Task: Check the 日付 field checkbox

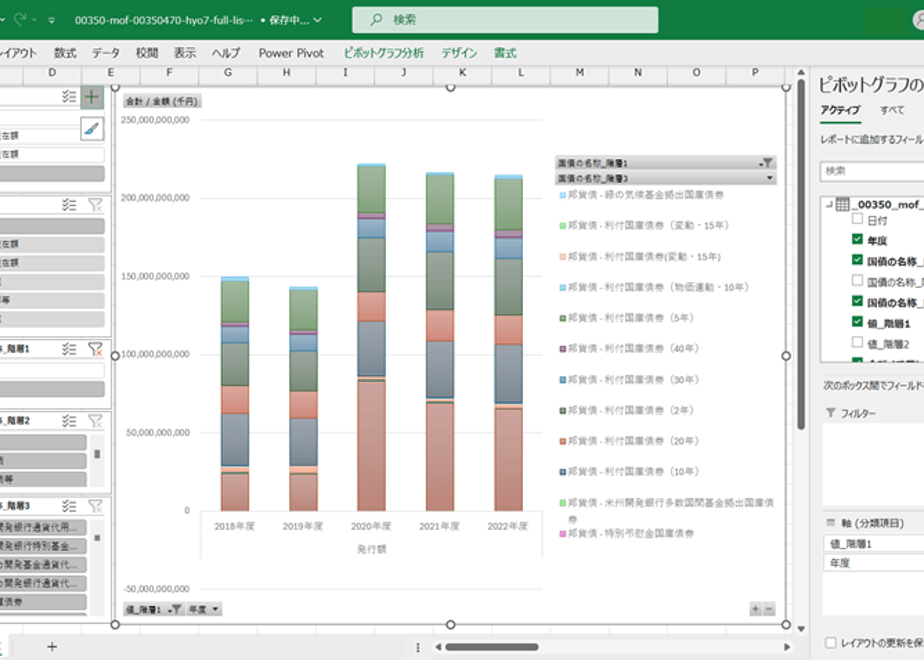Action: (x=857, y=219)
